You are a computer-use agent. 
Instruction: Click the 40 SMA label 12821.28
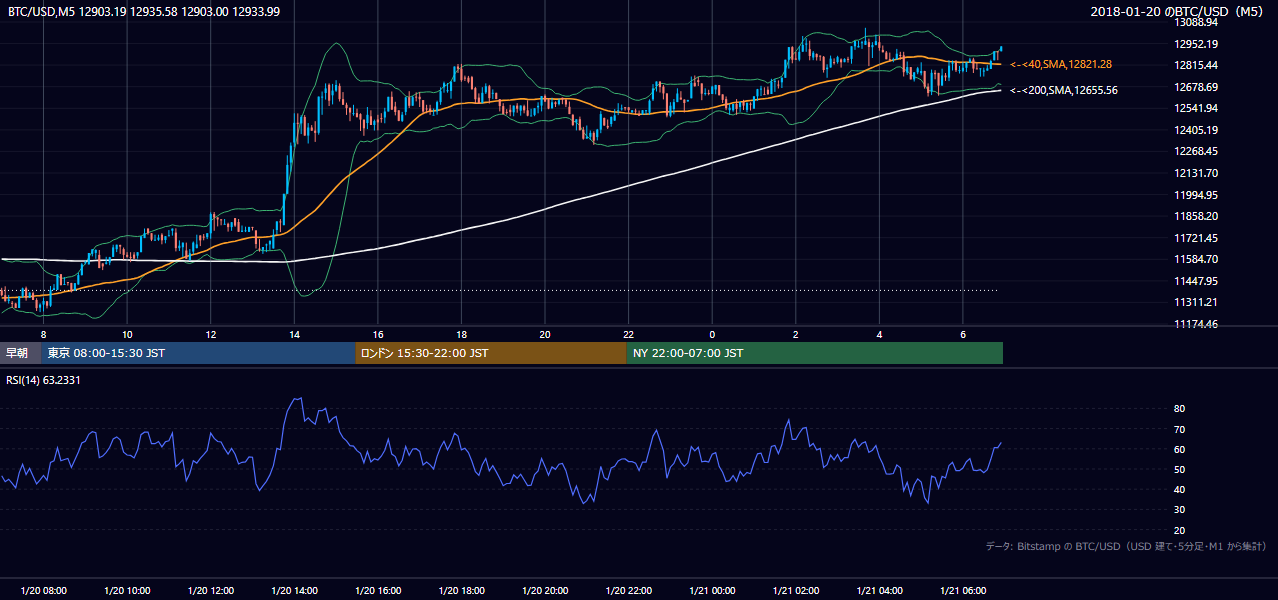(1061, 64)
